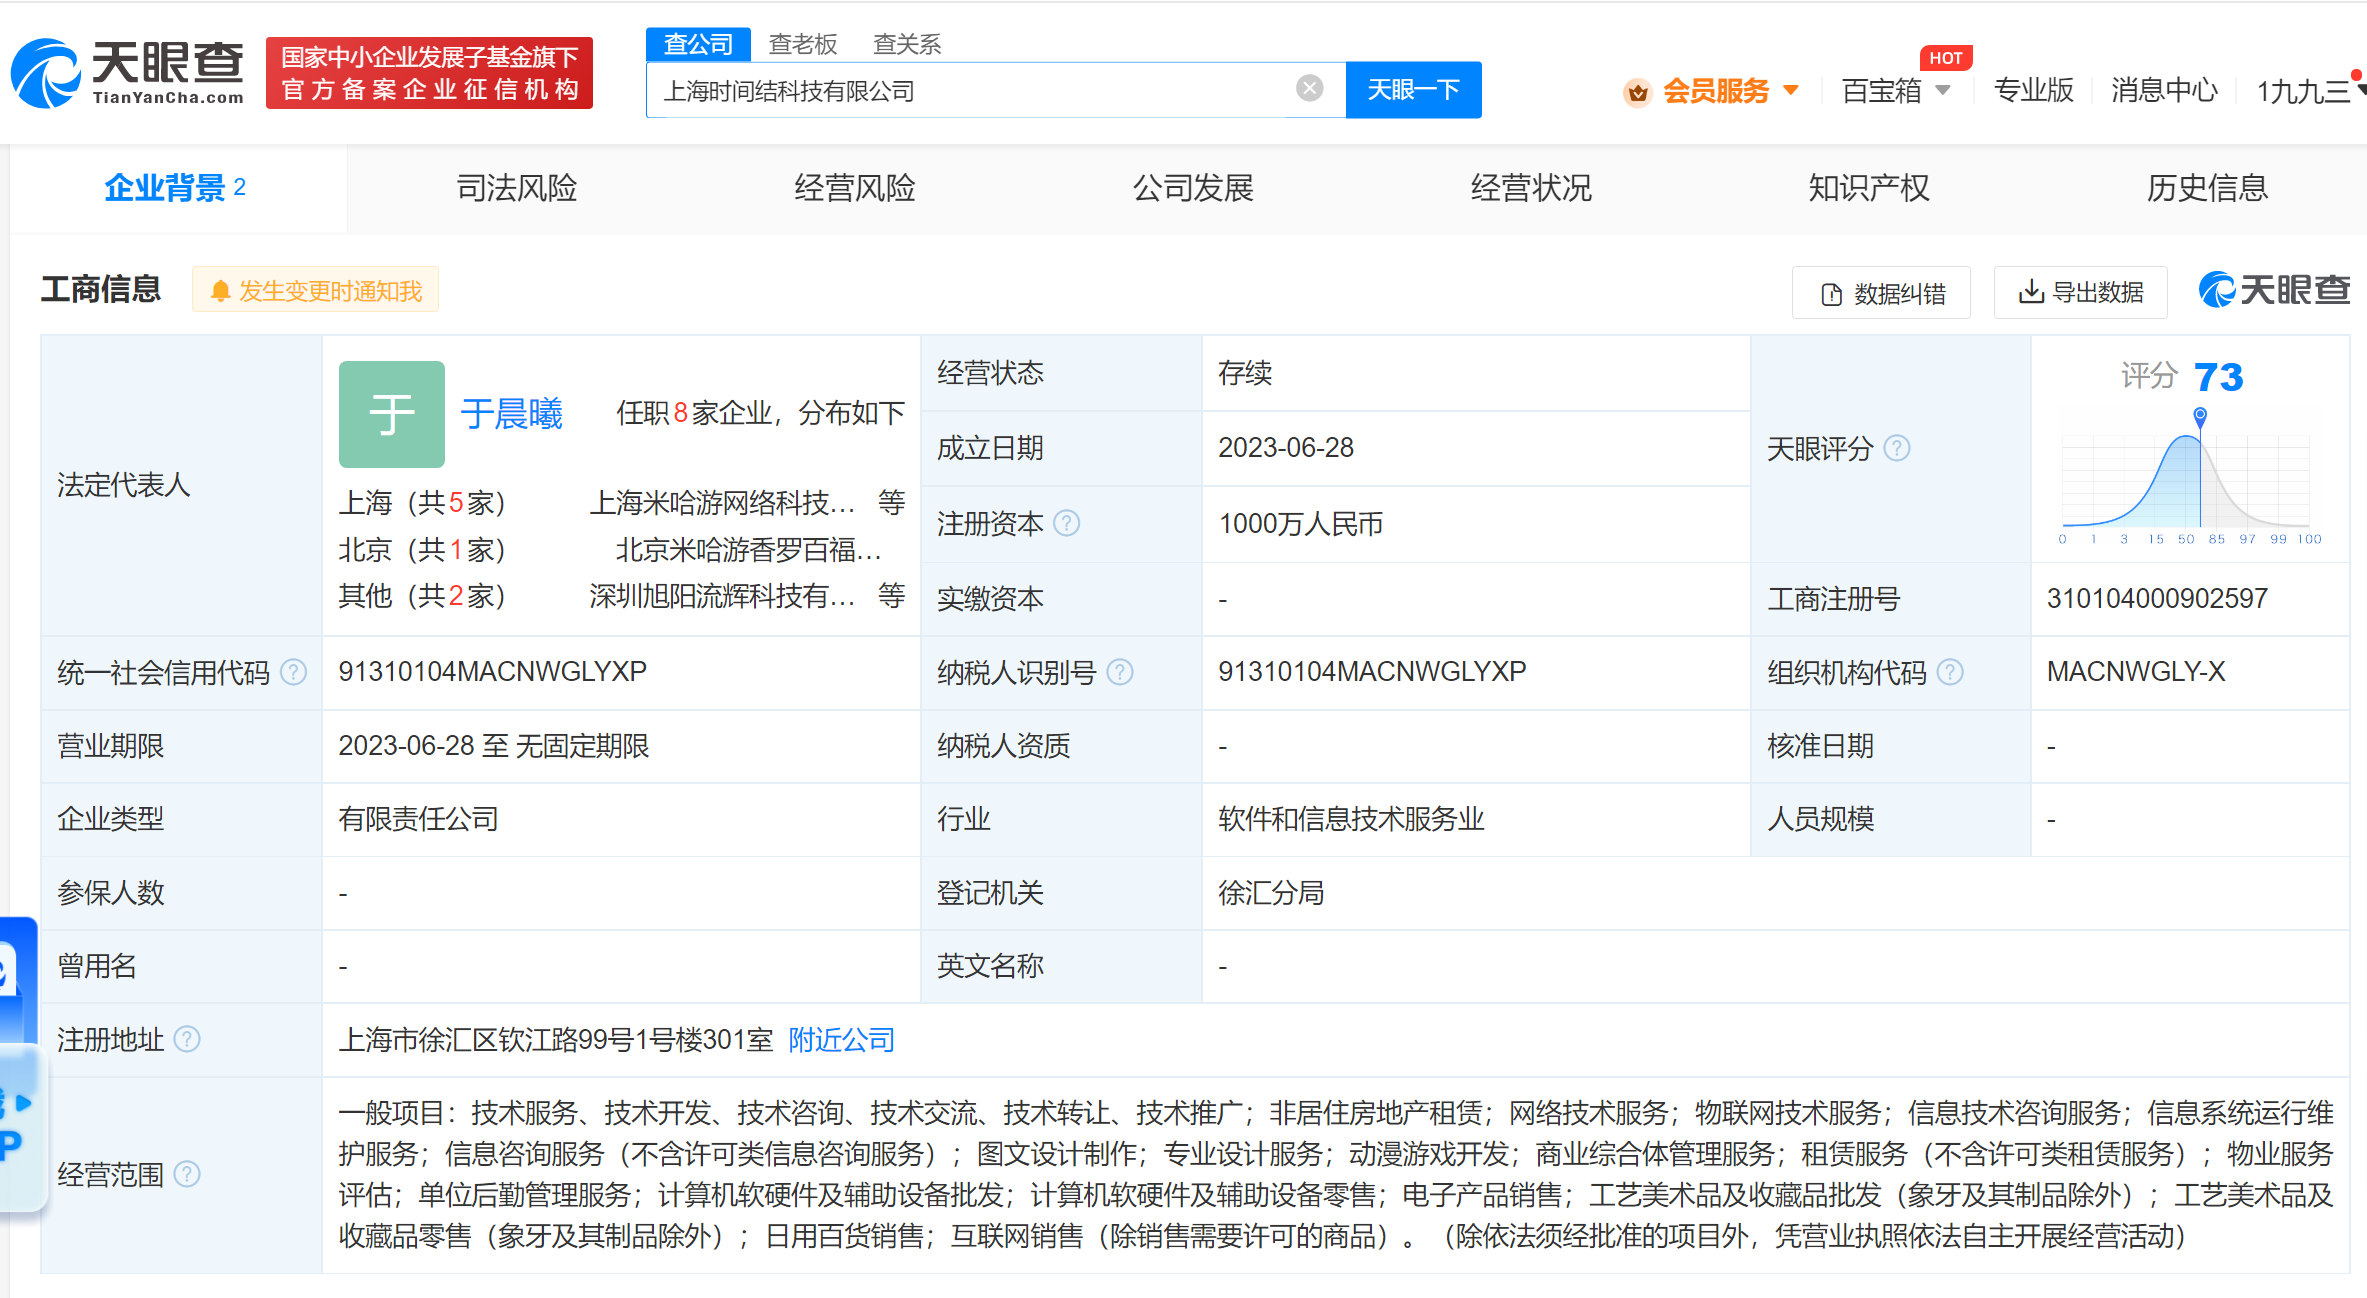Click help icon beside 组织机构代码
Screen dimensions: 2367x1298
(1950, 672)
